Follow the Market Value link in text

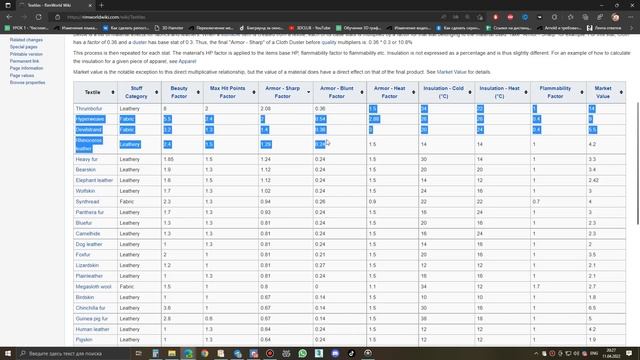(x=451, y=72)
